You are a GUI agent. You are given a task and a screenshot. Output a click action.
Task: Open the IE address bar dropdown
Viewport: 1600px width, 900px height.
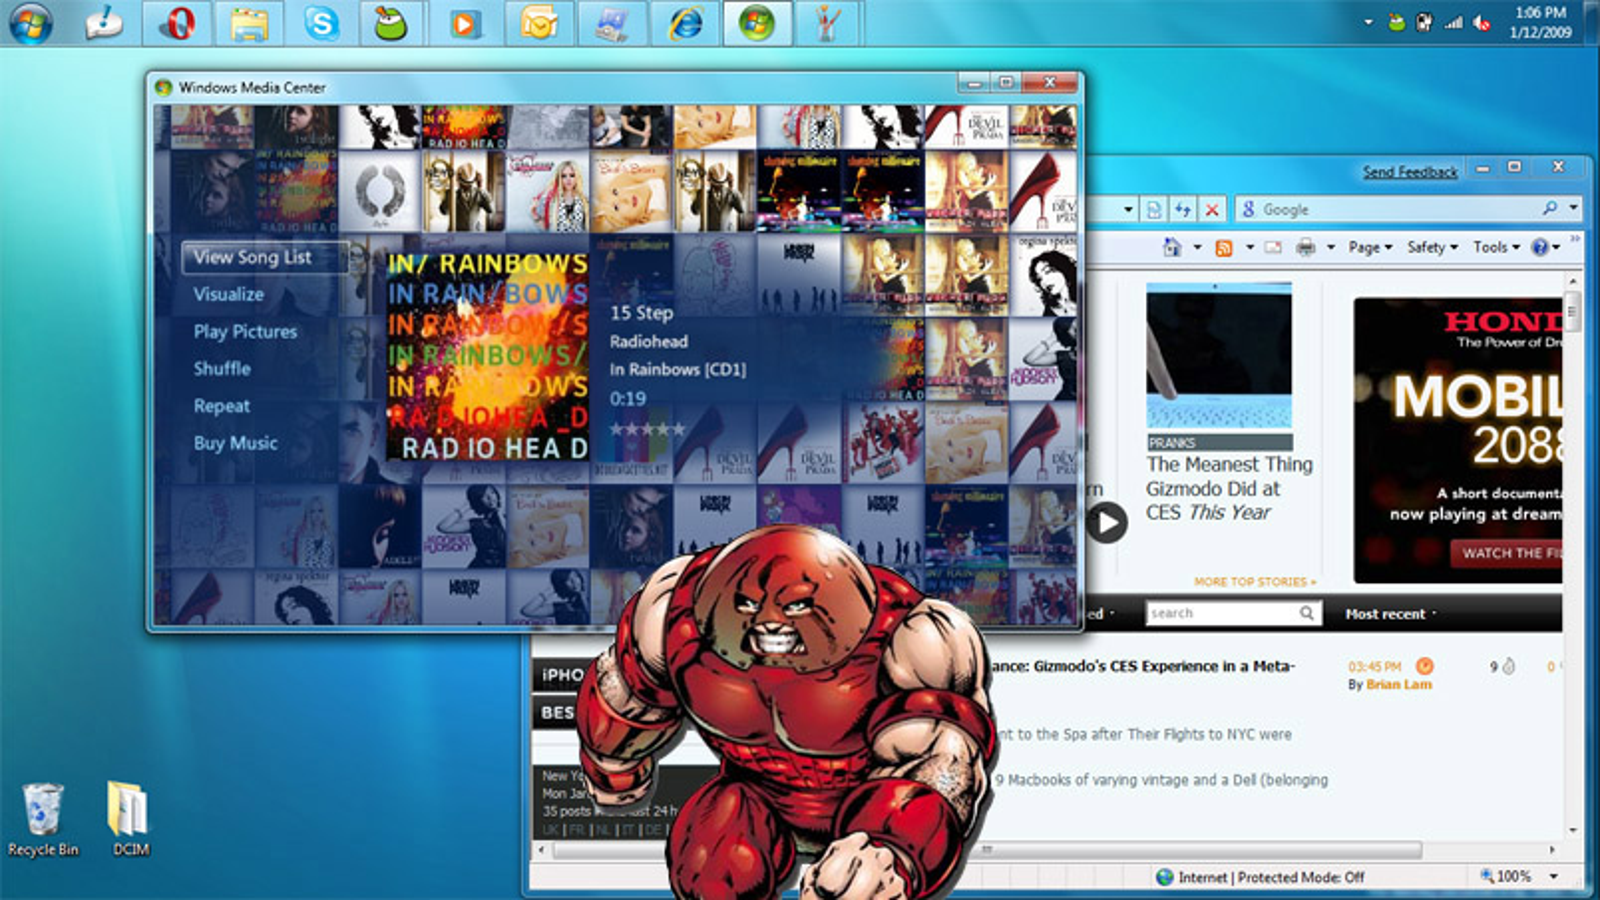coord(1127,209)
